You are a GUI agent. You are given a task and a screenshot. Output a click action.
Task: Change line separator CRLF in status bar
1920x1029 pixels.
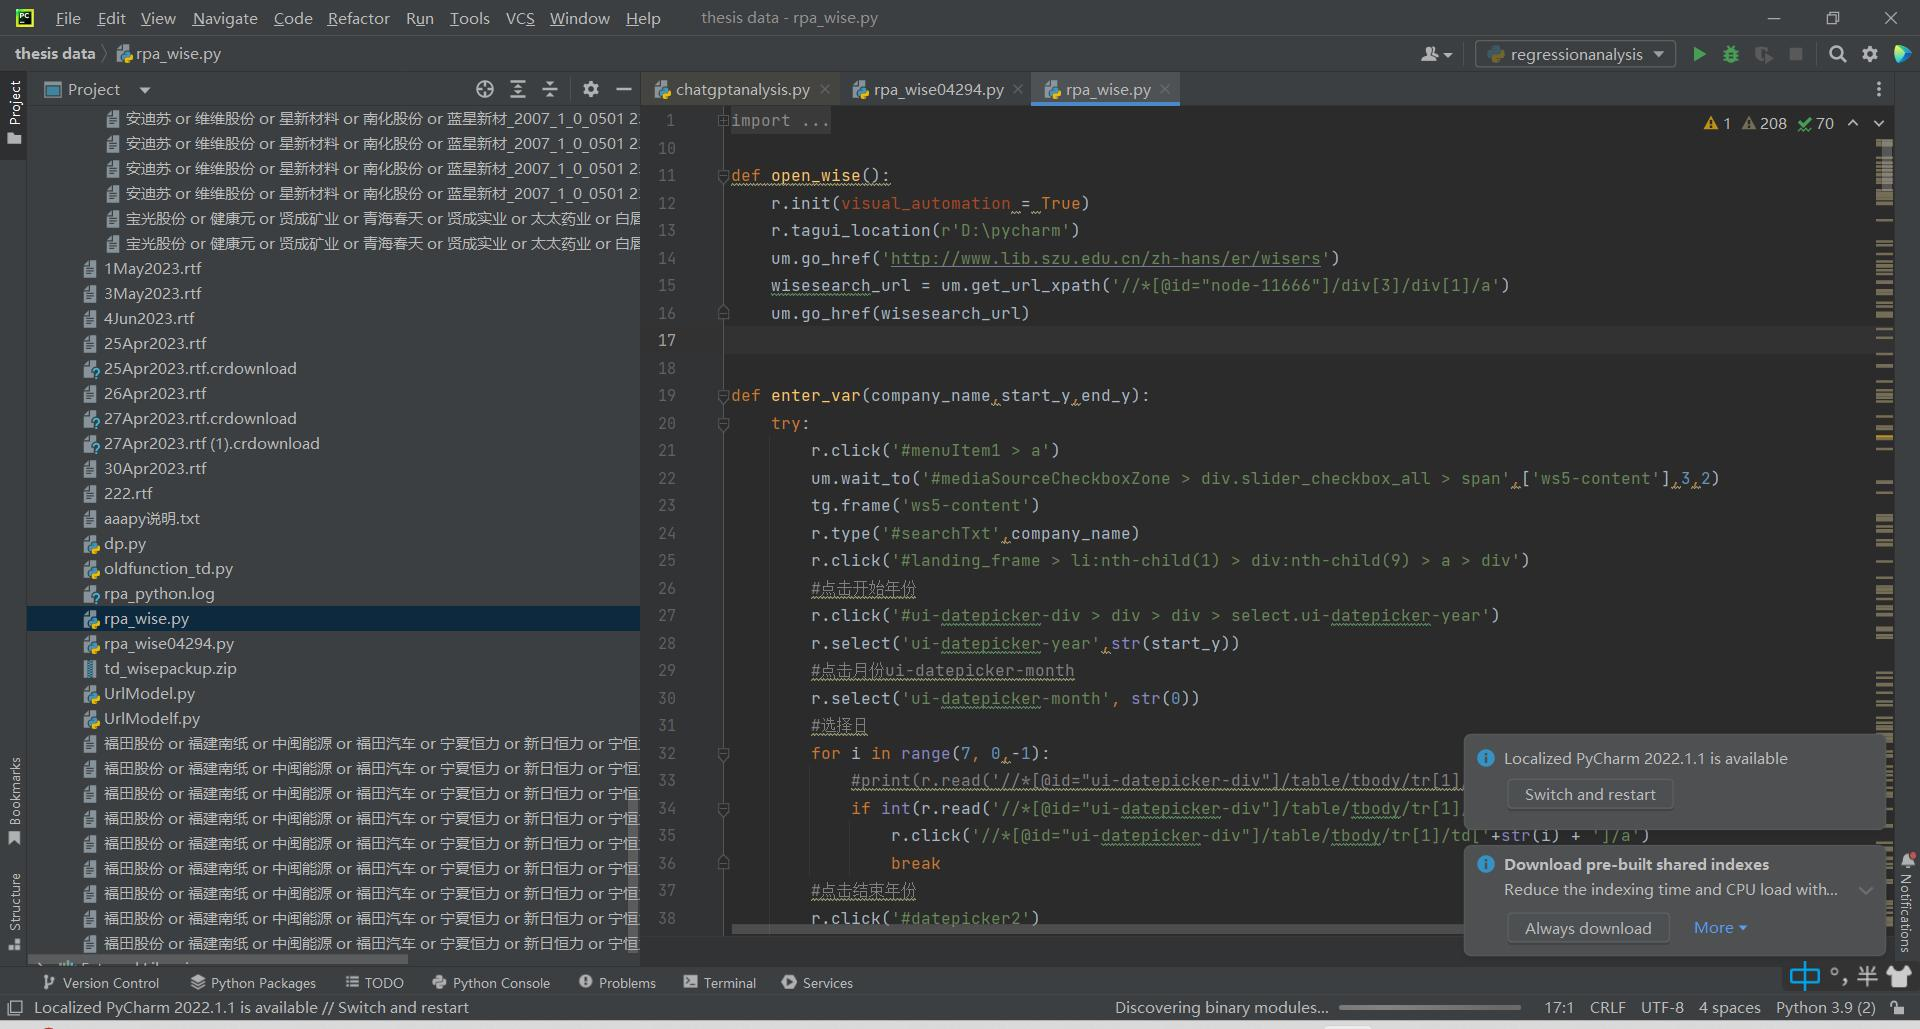tap(1607, 1007)
